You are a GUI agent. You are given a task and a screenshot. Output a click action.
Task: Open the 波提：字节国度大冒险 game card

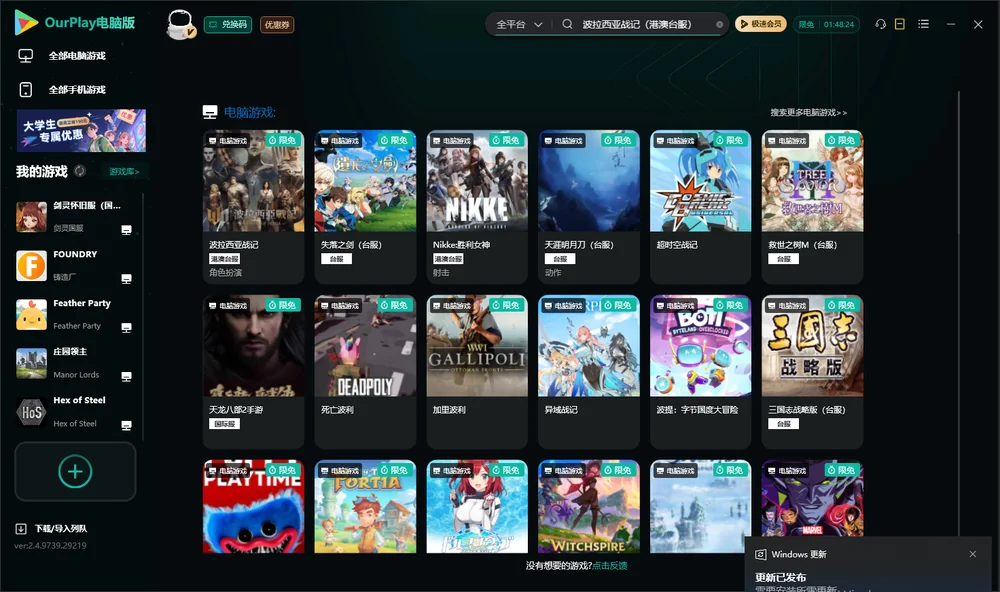[700, 372]
